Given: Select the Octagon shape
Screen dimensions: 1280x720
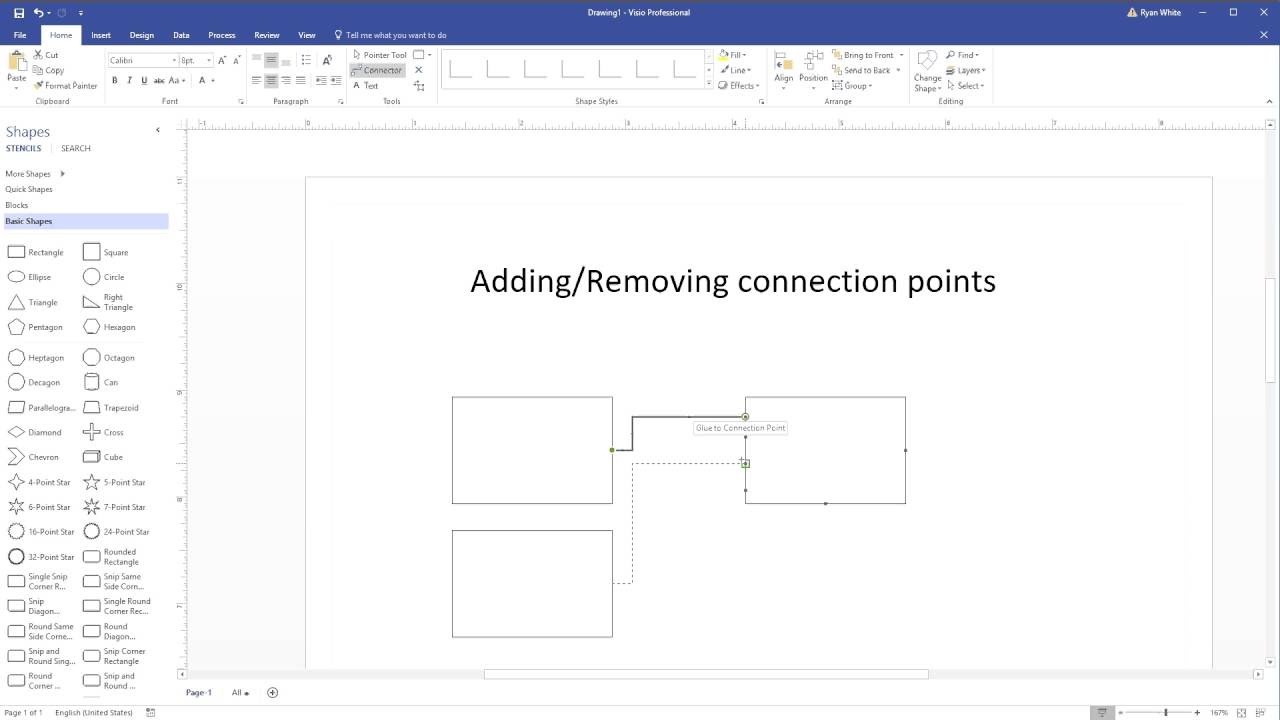Looking at the screenshot, I should point(109,357).
